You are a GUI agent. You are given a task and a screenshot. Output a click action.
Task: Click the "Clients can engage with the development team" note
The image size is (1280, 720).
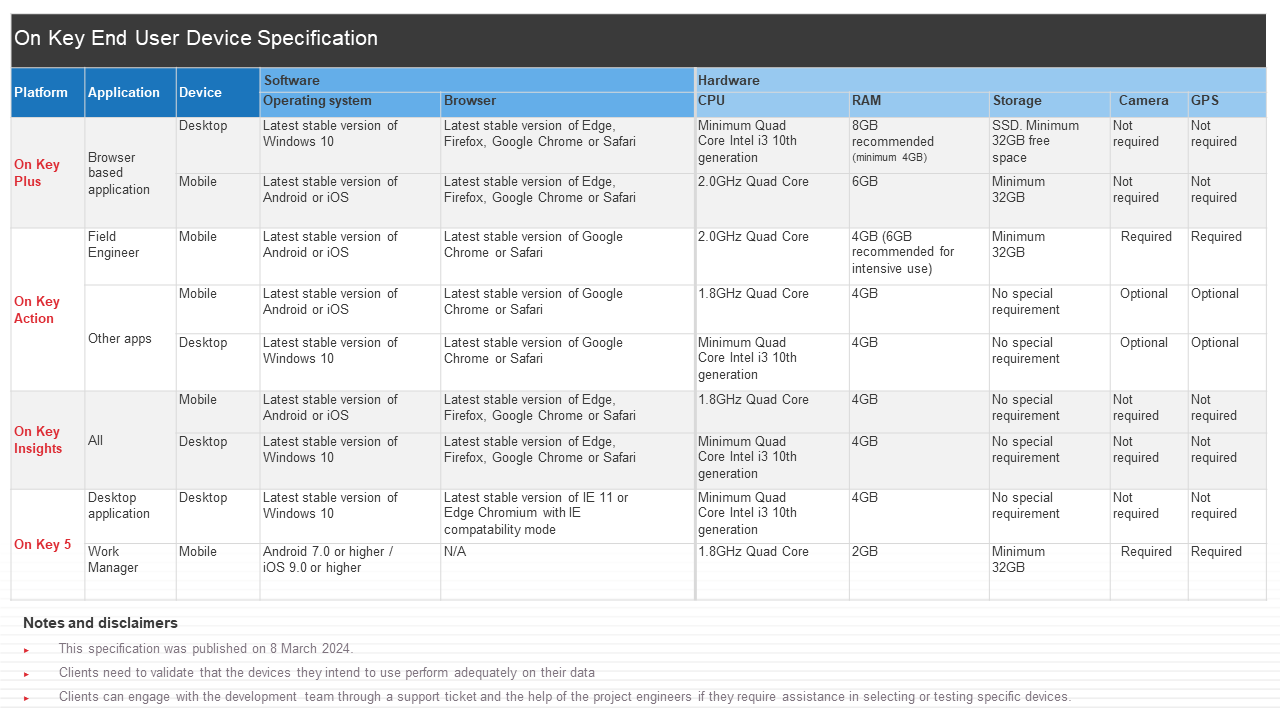[x=565, y=697]
